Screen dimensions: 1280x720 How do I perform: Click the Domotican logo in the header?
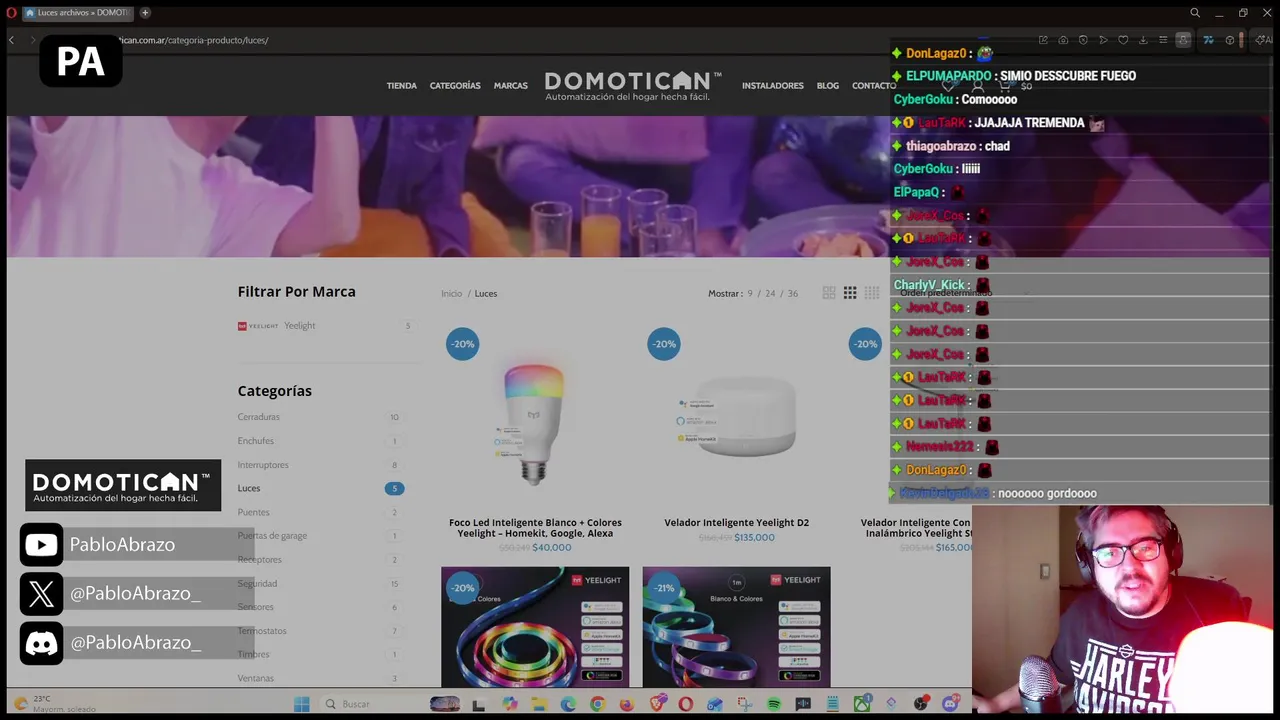click(633, 85)
